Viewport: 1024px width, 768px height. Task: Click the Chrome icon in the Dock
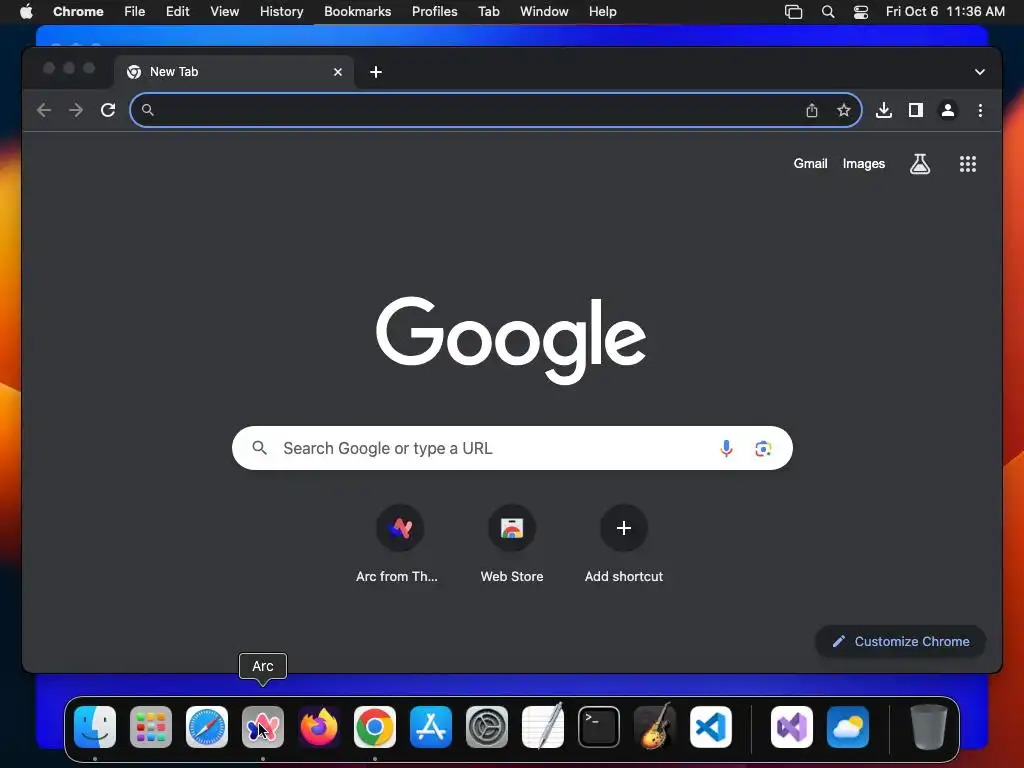tap(375, 727)
